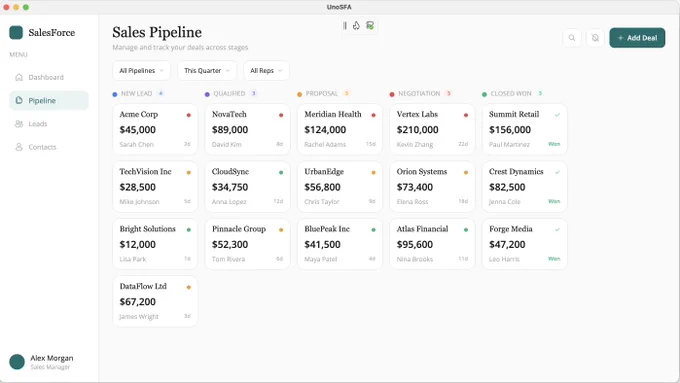Click the $67,200 deal amount

(137, 301)
